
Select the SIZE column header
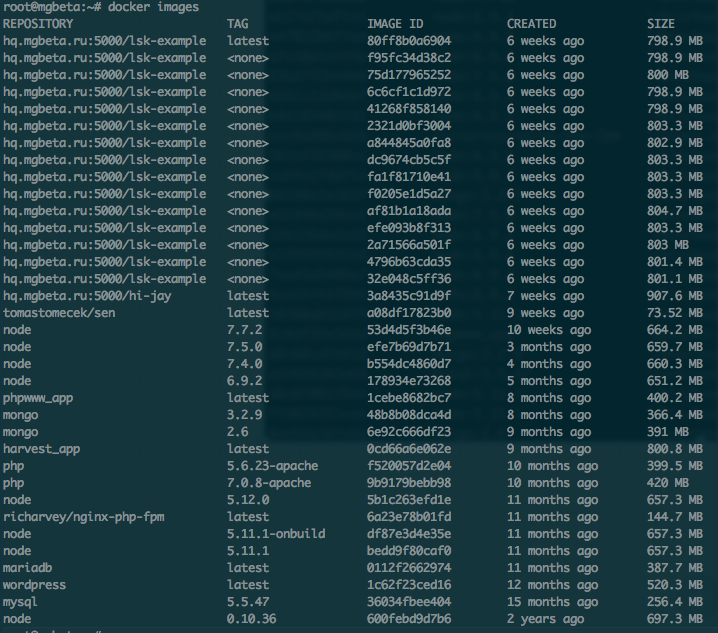661,24
